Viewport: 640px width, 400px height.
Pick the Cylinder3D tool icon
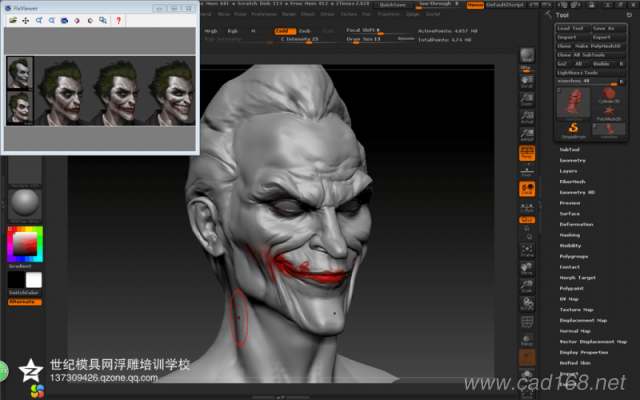[609, 96]
